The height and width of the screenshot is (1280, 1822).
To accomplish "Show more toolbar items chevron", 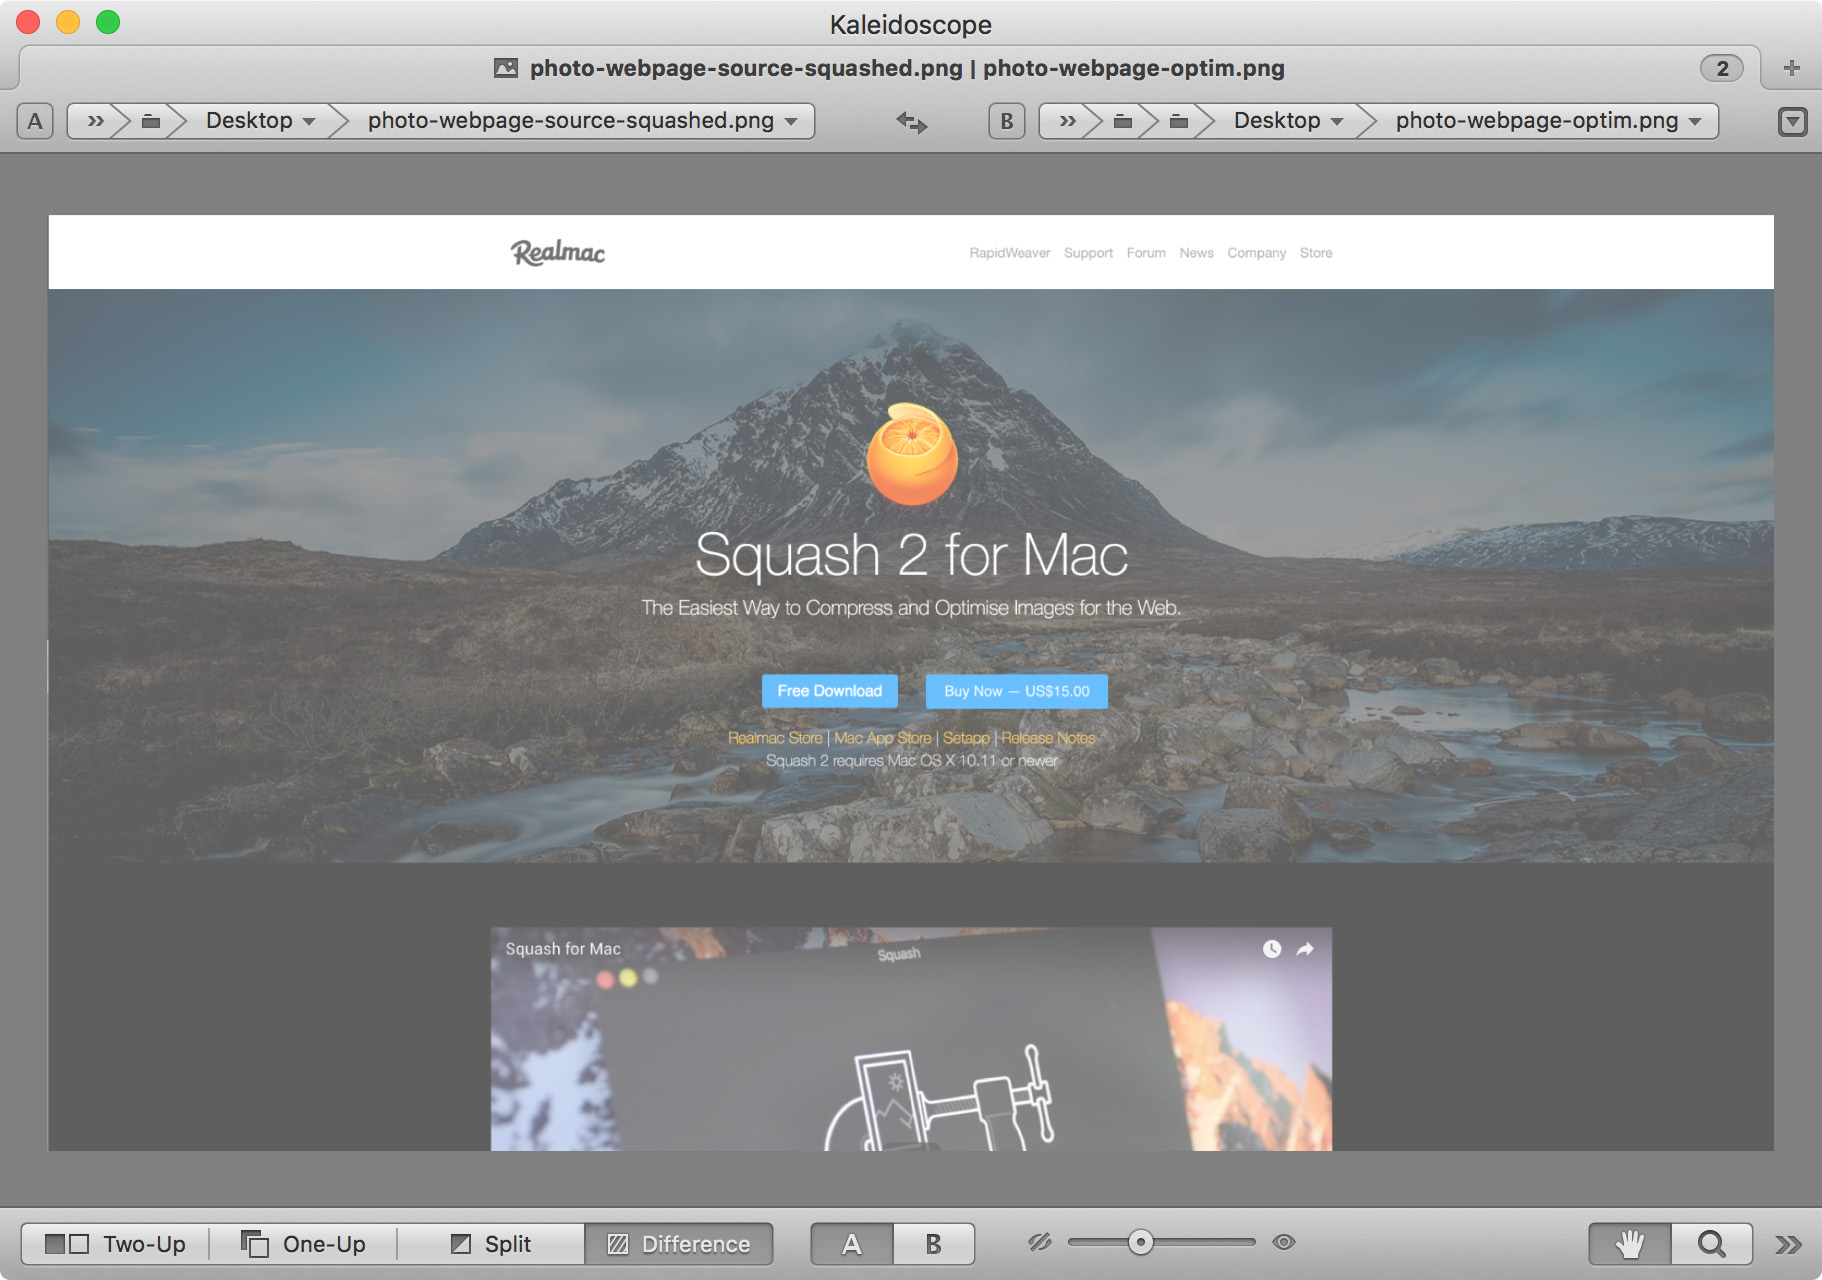I will pyautogui.click(x=1788, y=1244).
